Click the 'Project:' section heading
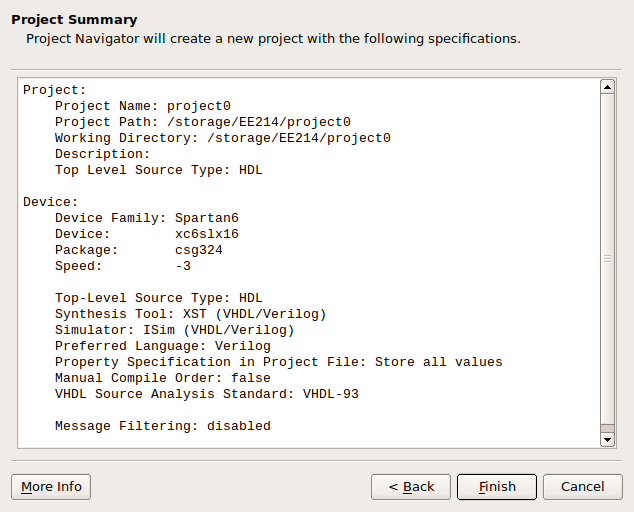Image resolution: width=634 pixels, height=512 pixels. [55, 90]
